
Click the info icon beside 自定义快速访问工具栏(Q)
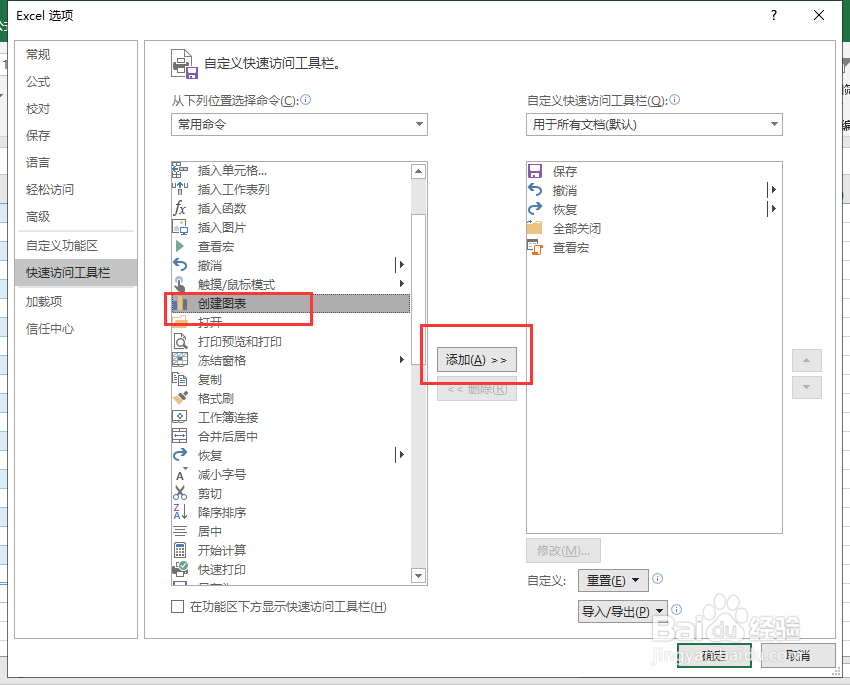(x=674, y=100)
